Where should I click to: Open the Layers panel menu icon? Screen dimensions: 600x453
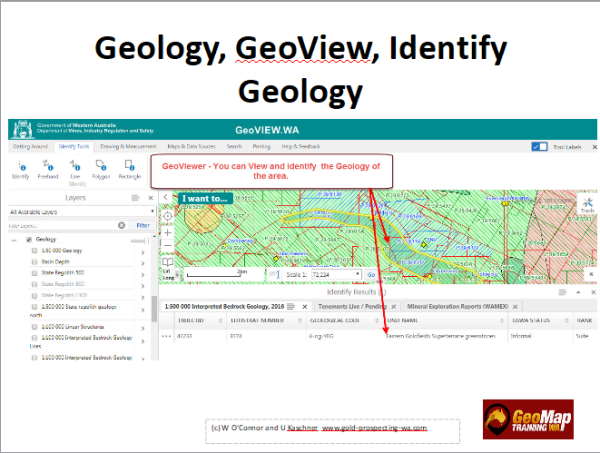[135, 198]
